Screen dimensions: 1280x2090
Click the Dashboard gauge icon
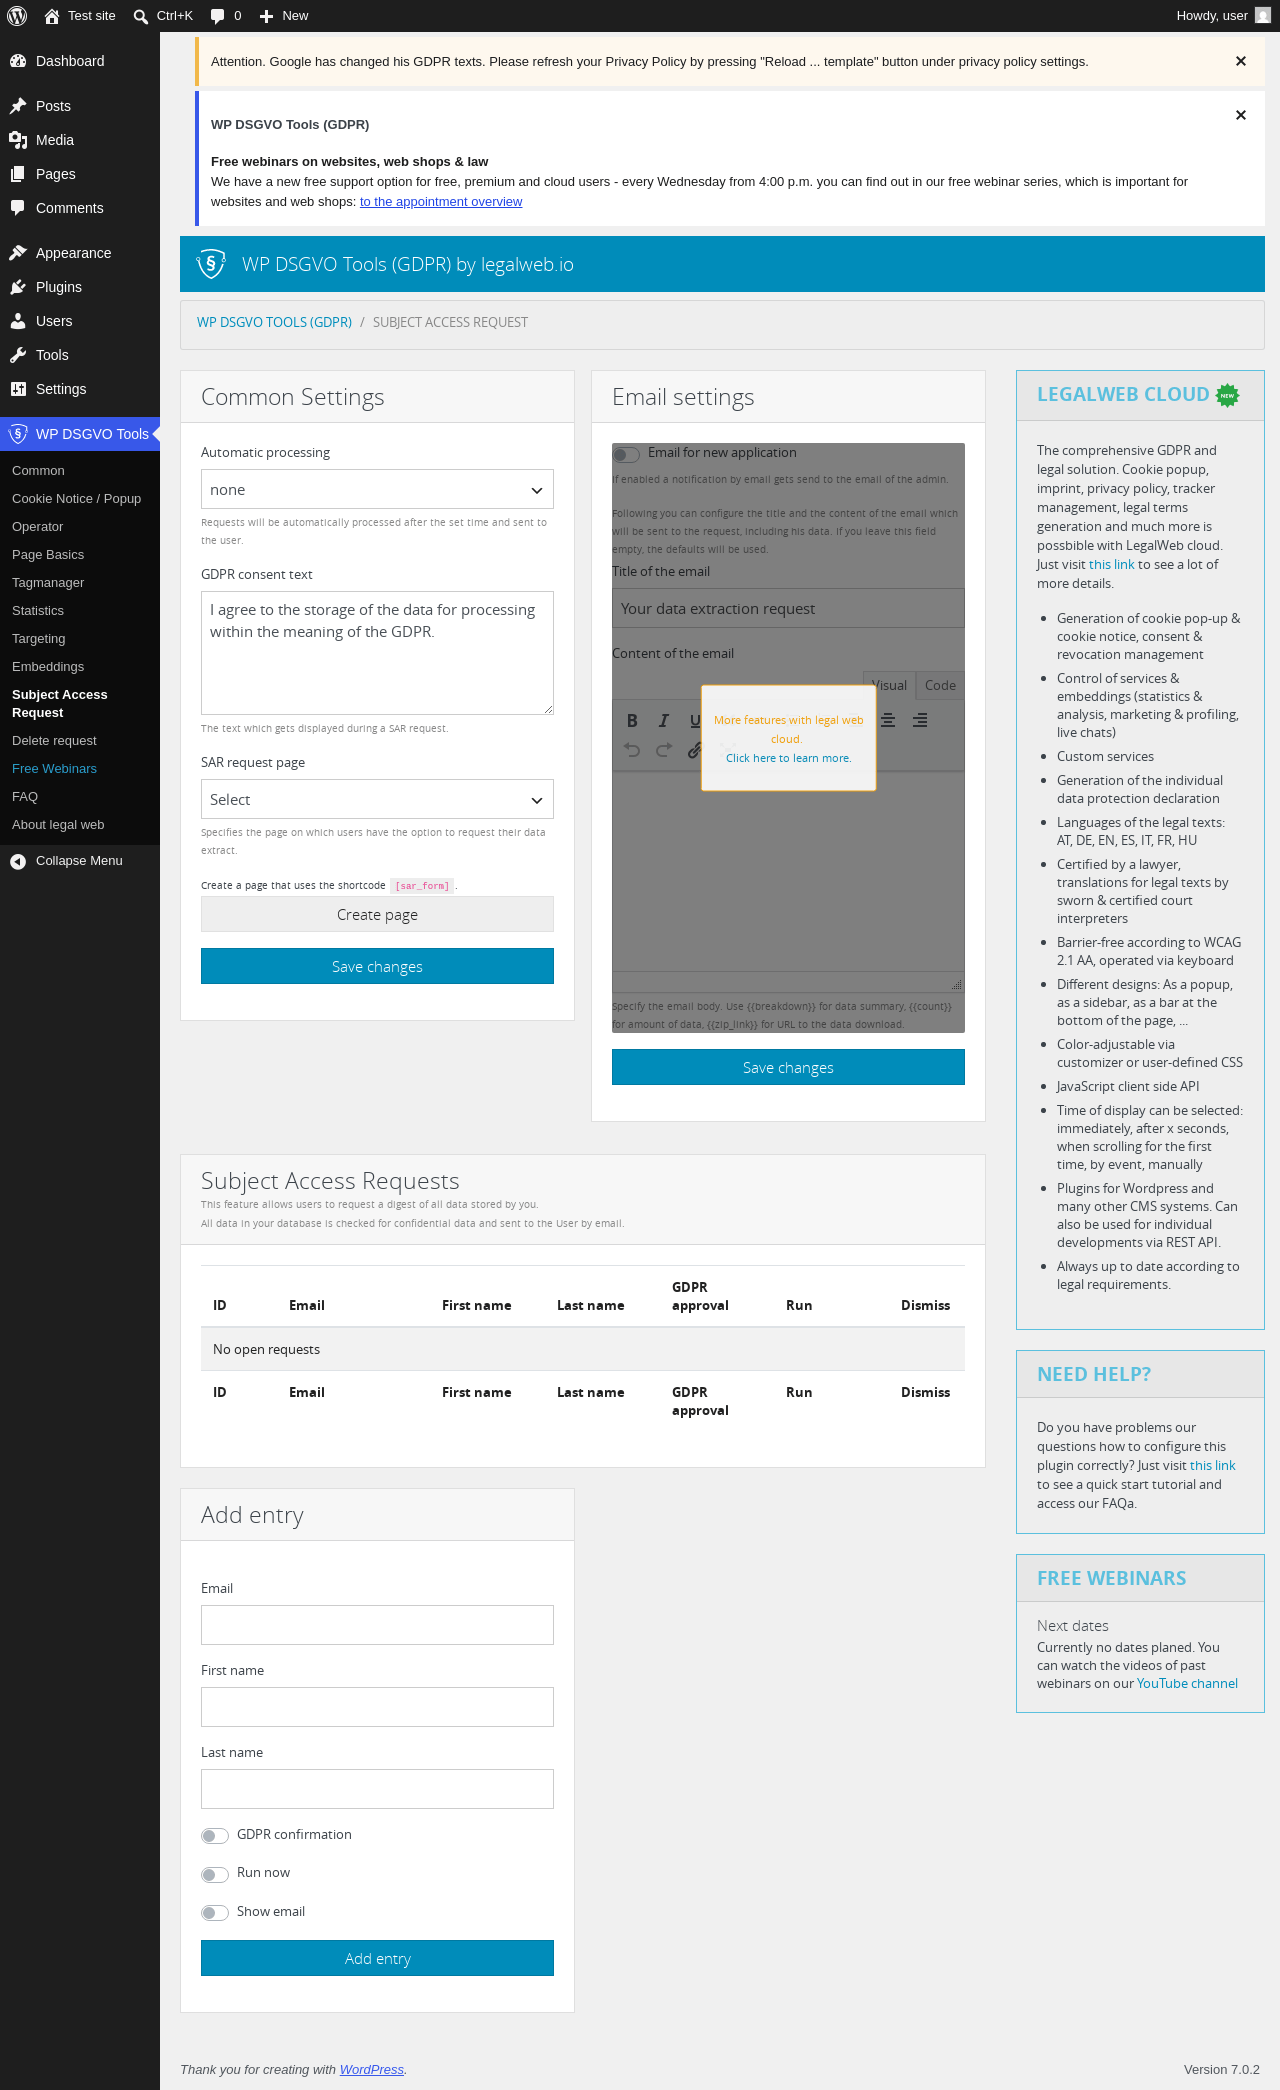click(18, 61)
